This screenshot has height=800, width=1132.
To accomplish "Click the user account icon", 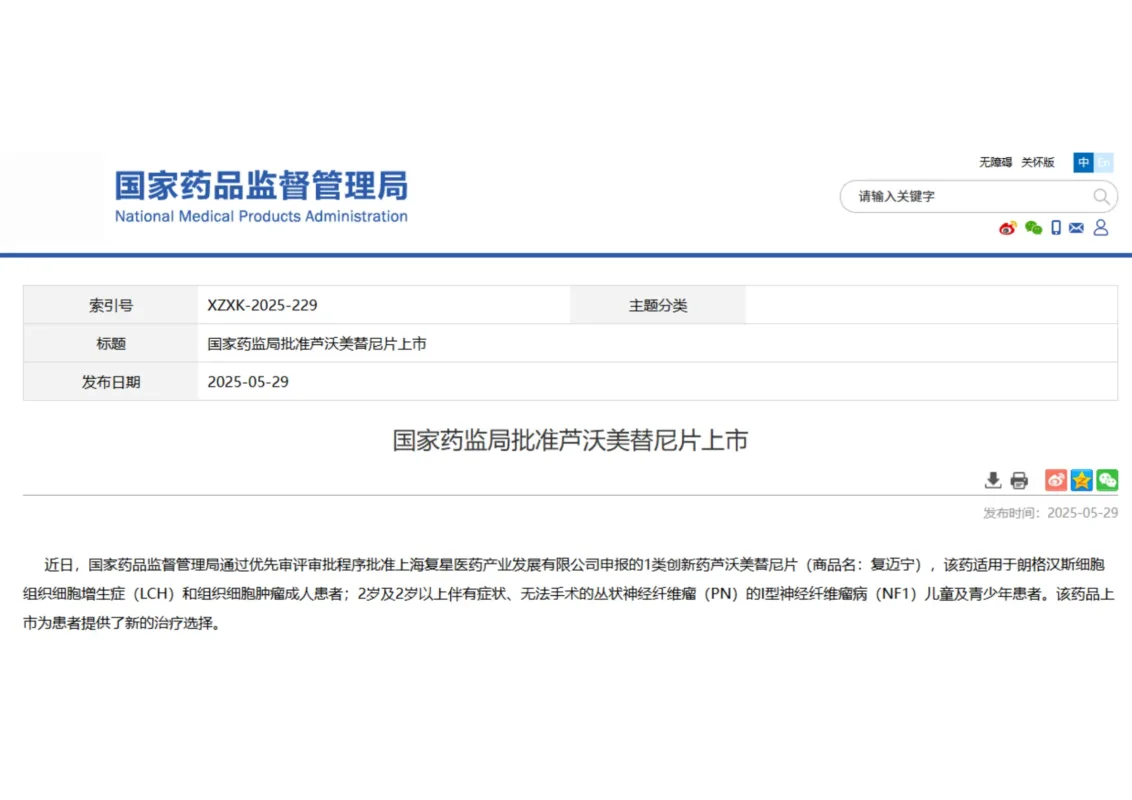I will pyautogui.click(x=1101, y=228).
